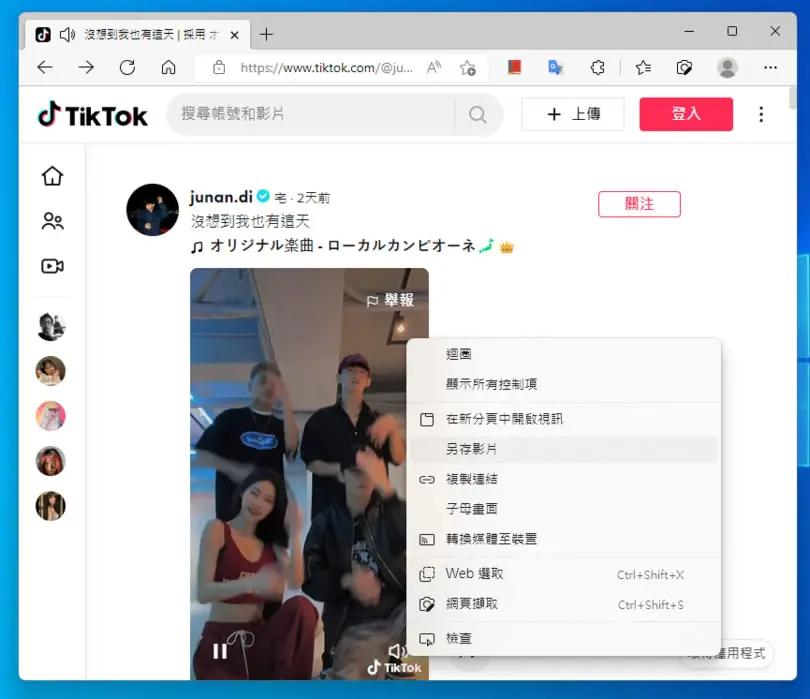Image resolution: width=810 pixels, height=699 pixels.
Task: Click the 上傳 upload button
Action: pyautogui.click(x=573, y=114)
